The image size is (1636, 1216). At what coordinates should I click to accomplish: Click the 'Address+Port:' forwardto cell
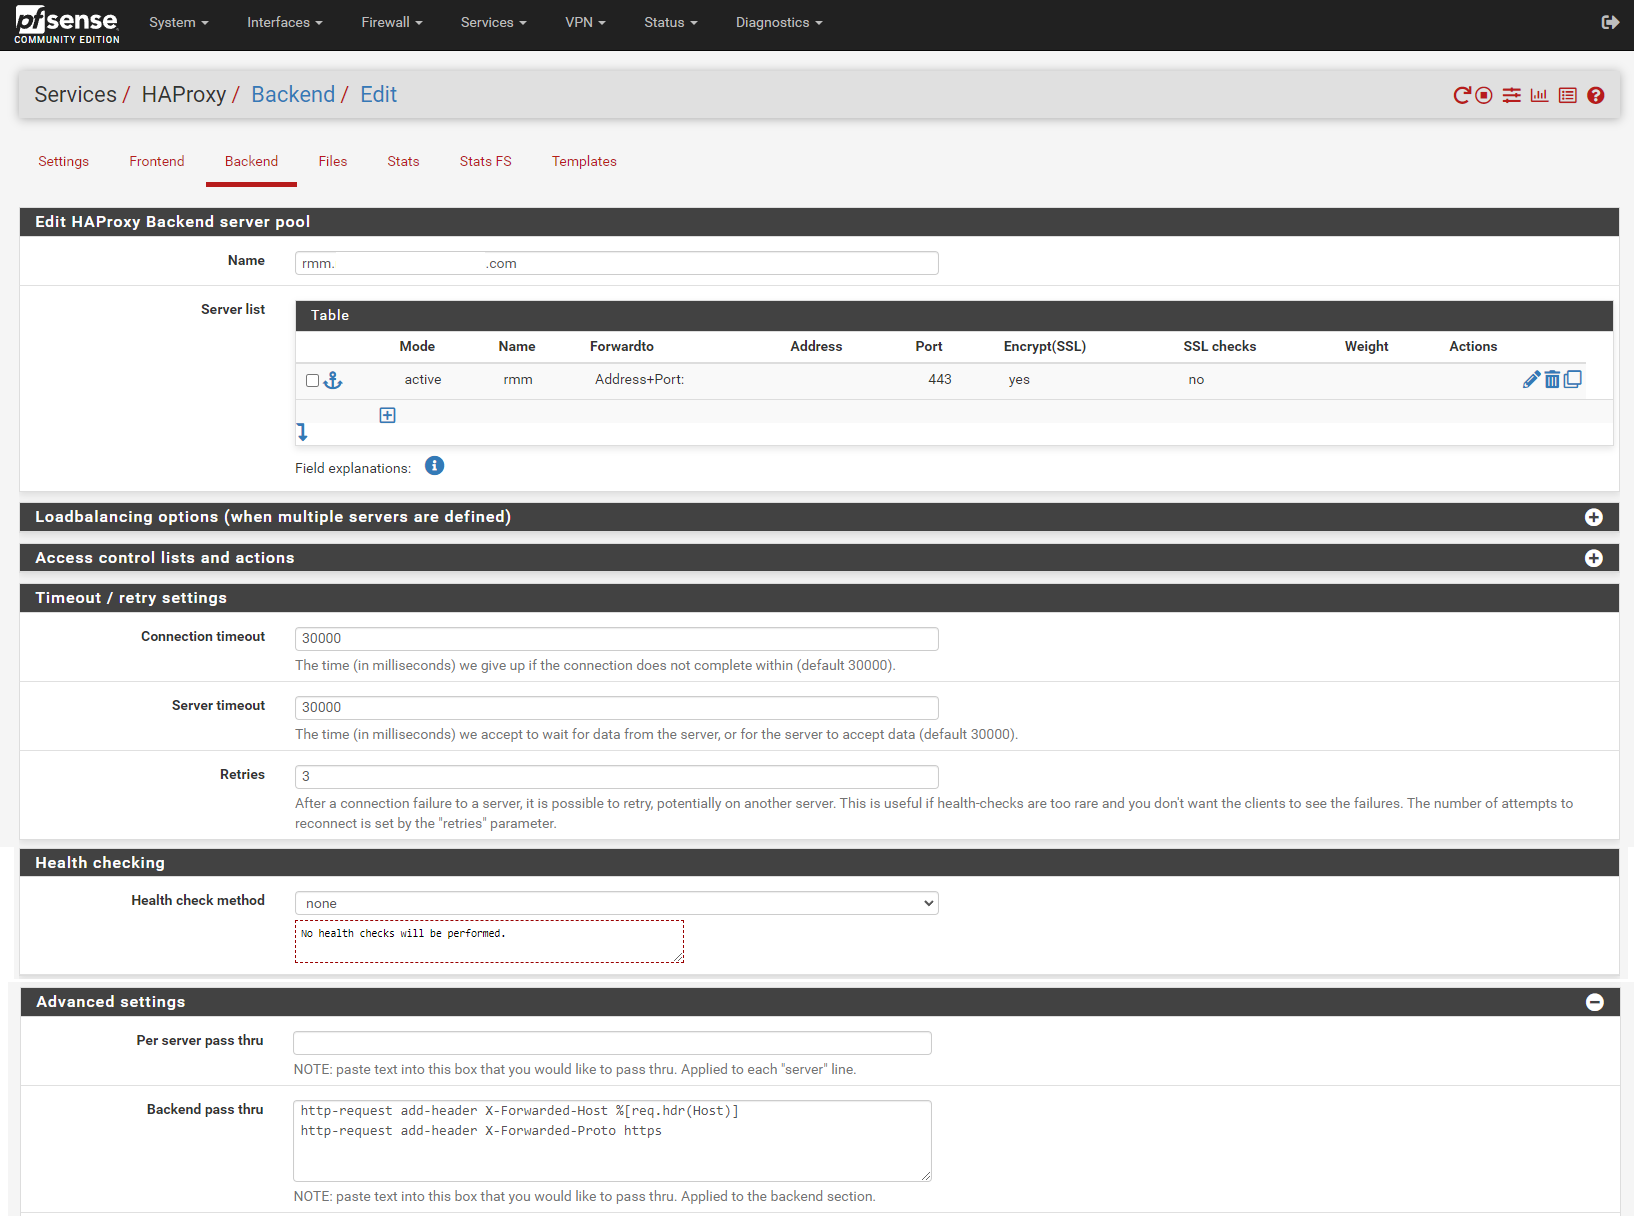click(640, 379)
